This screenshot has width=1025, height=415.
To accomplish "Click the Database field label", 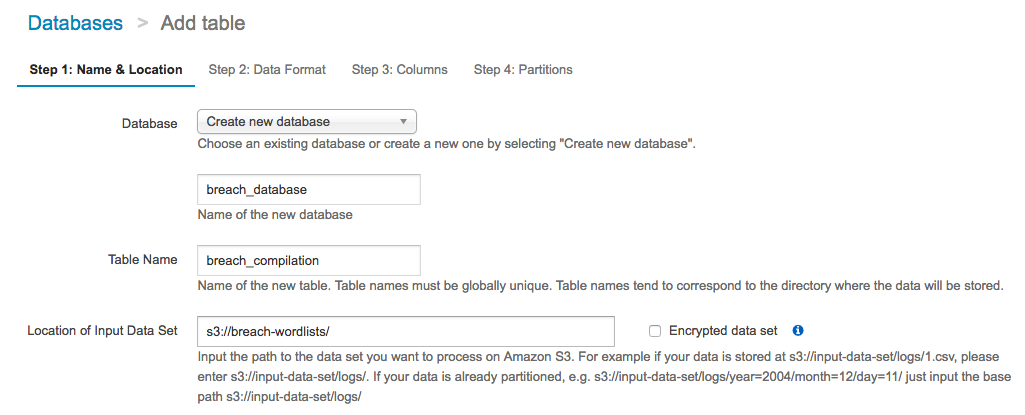I will click(149, 123).
